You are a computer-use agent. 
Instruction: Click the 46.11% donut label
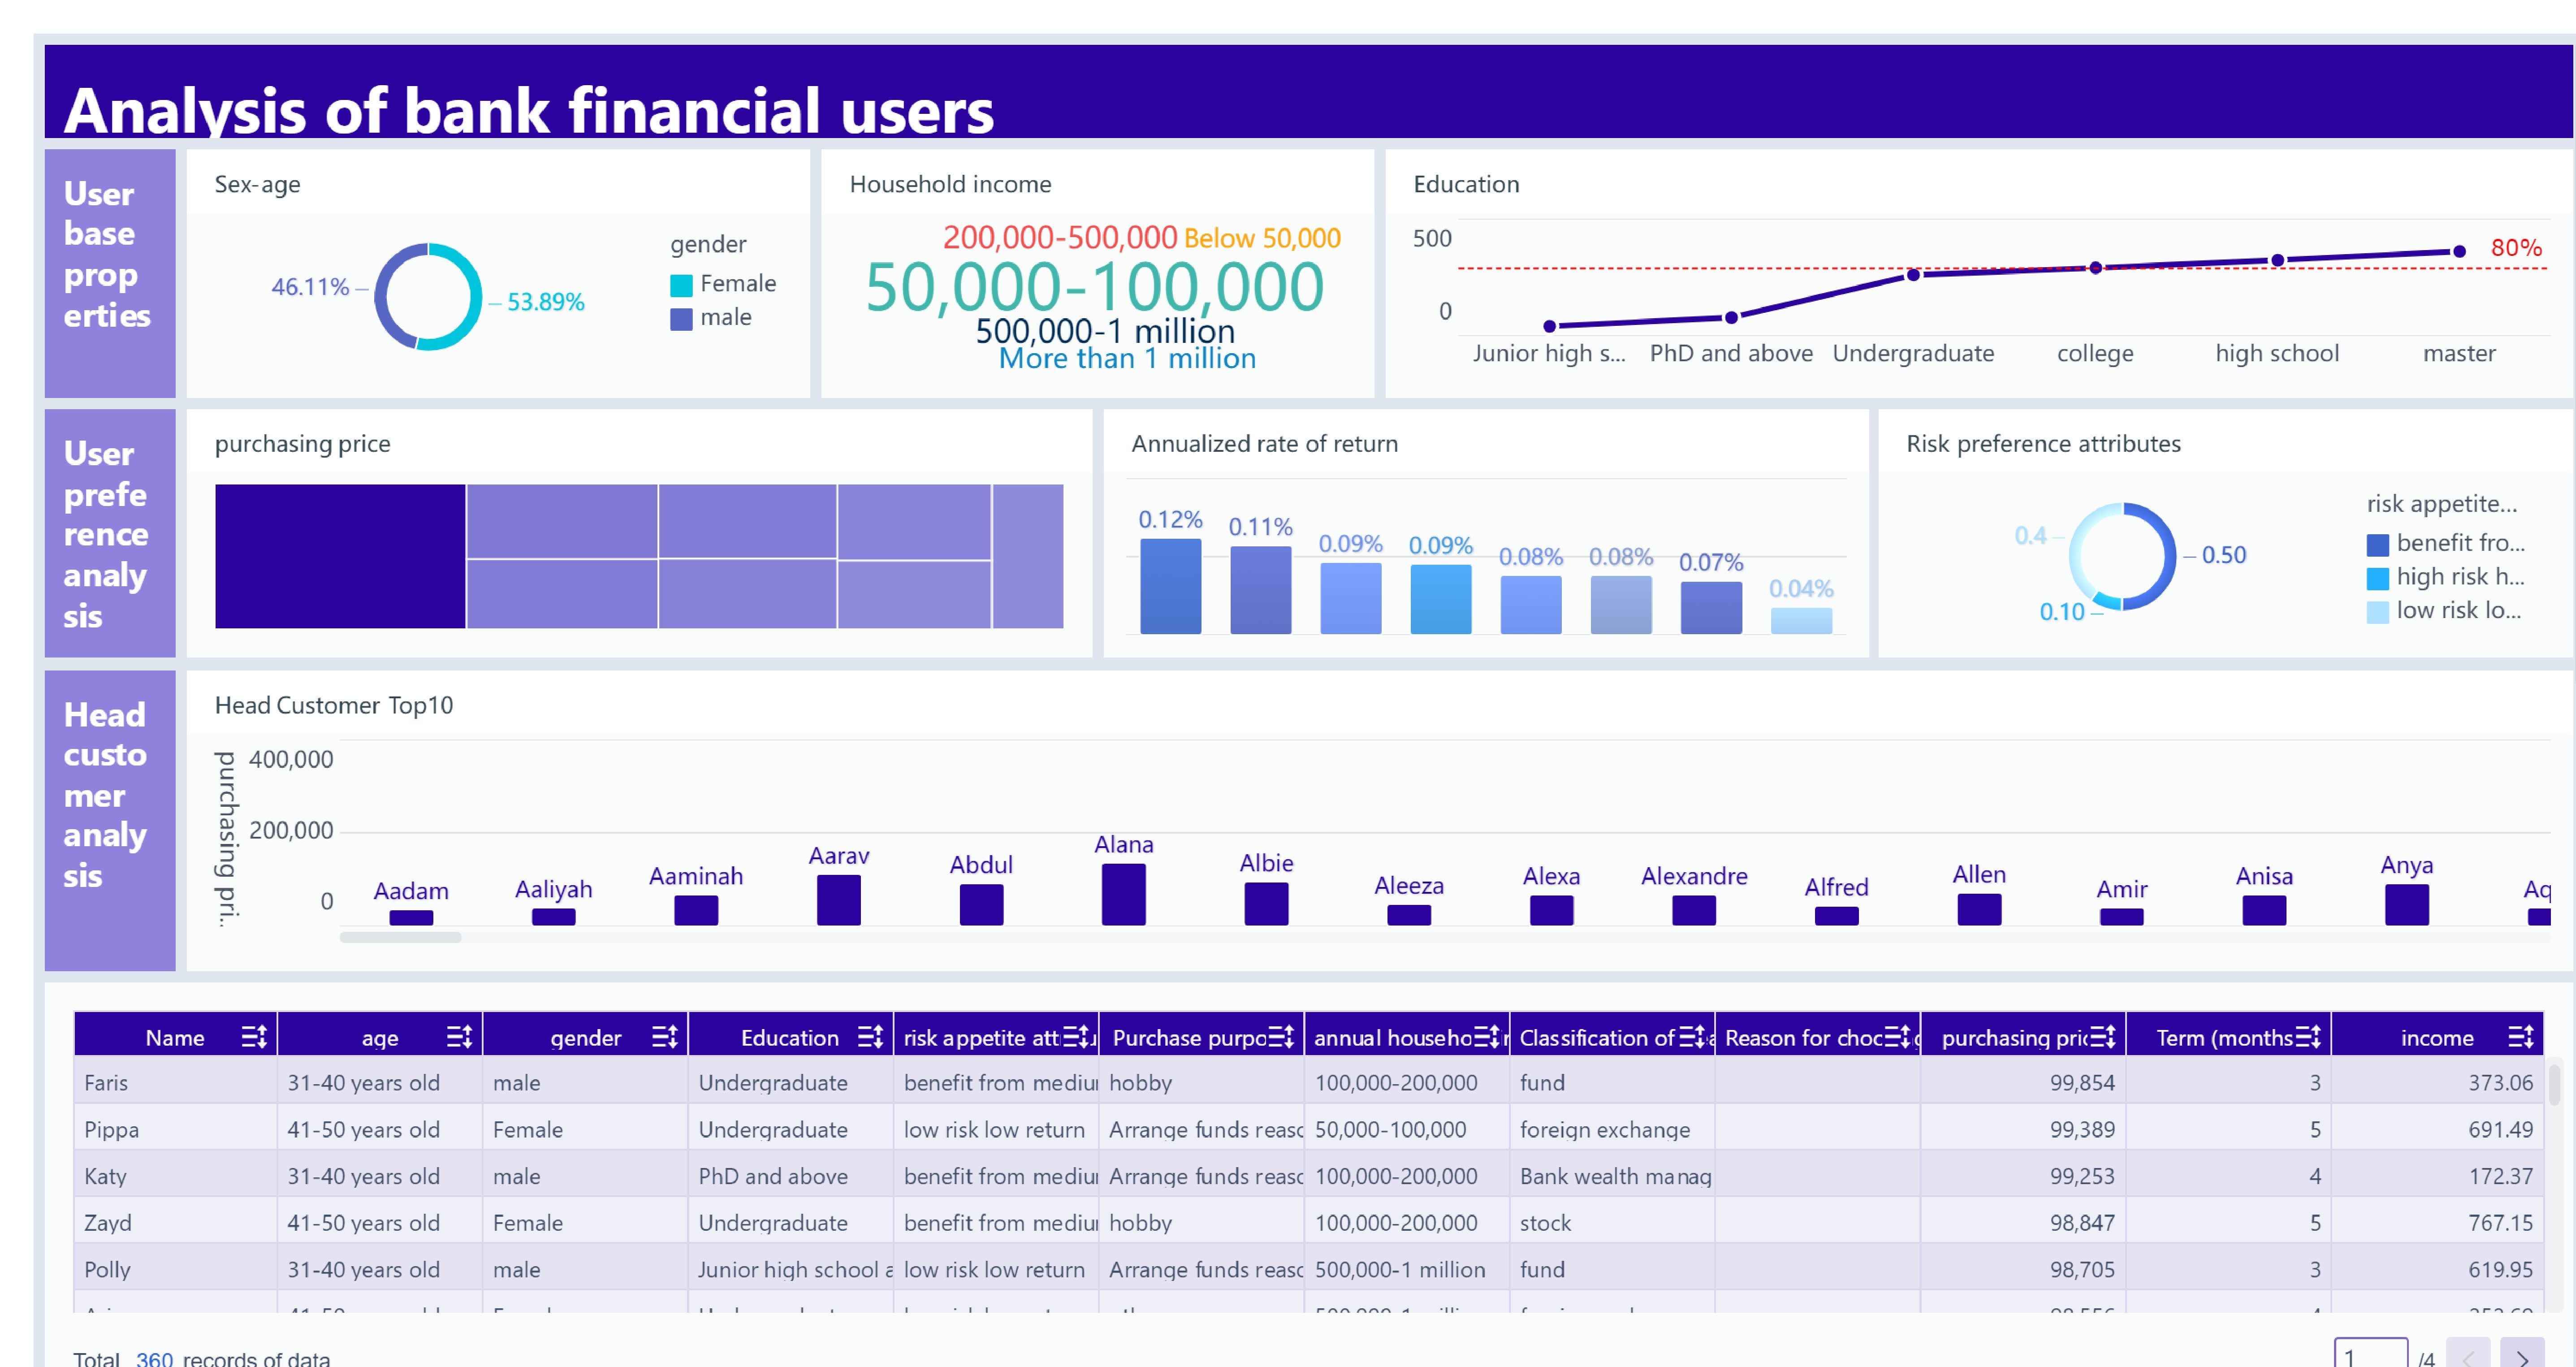310,287
